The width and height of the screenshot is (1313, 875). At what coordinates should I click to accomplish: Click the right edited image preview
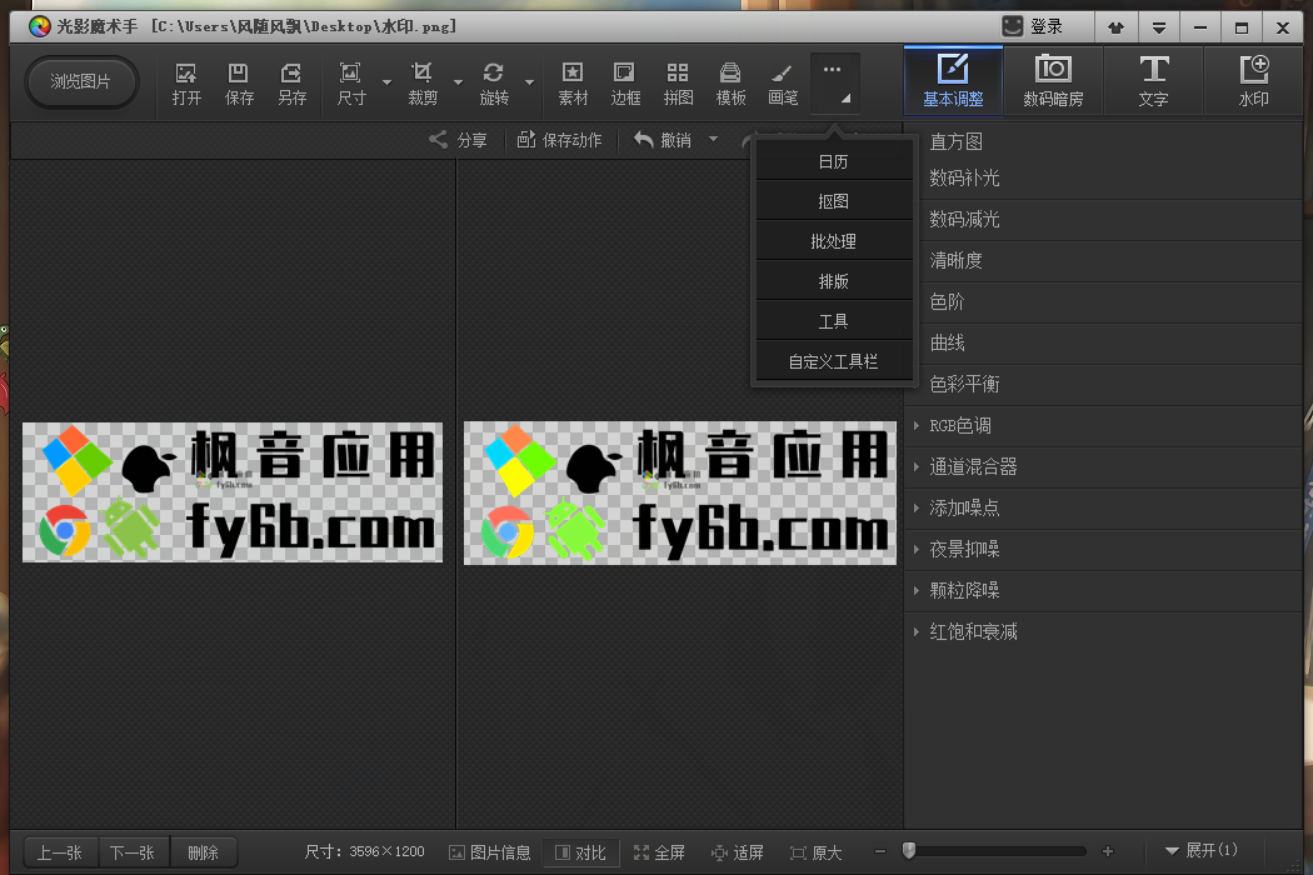coord(680,493)
